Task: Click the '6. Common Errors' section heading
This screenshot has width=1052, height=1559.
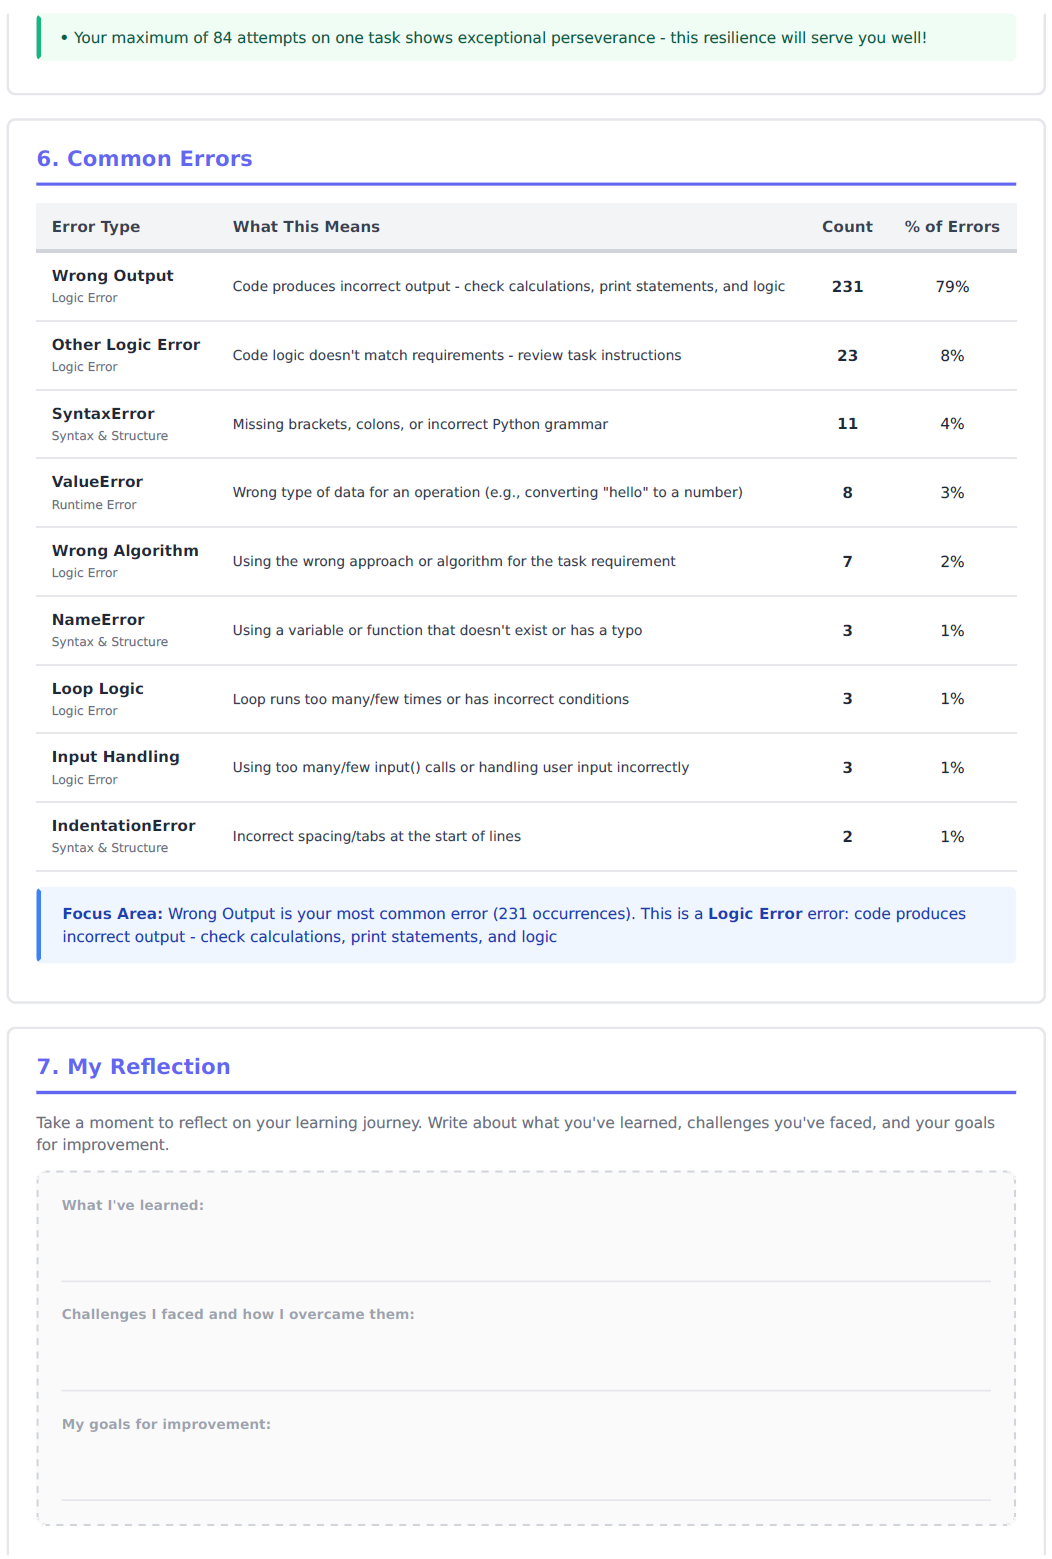Action: 144,159
